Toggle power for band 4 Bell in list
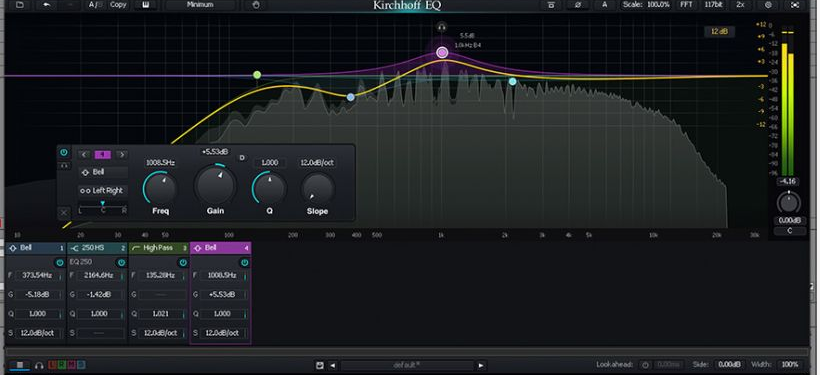Viewport: 820px width, 375px height. coord(244,263)
